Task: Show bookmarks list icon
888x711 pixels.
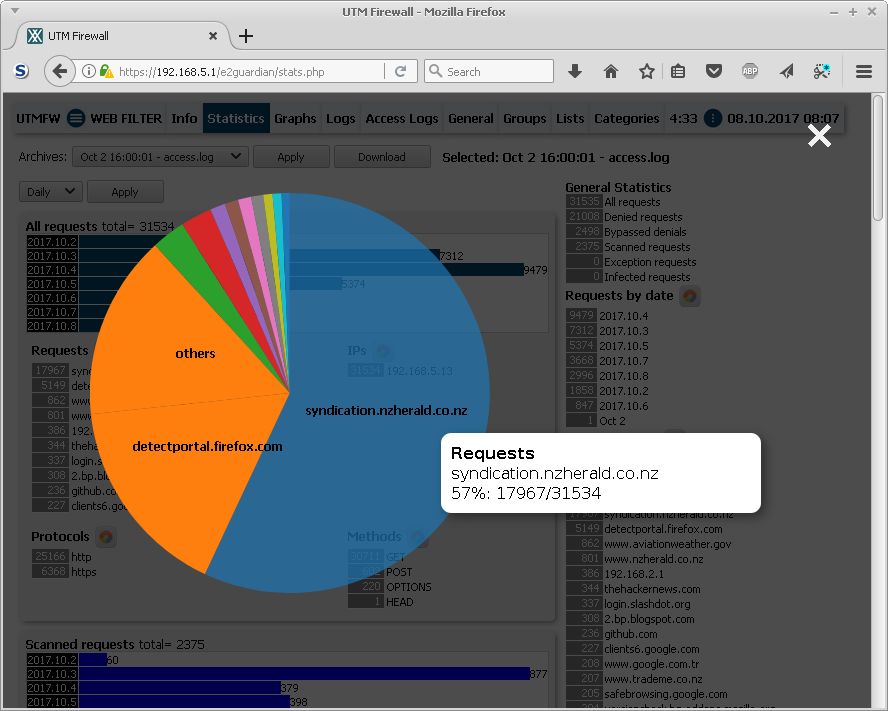Action: pos(678,71)
